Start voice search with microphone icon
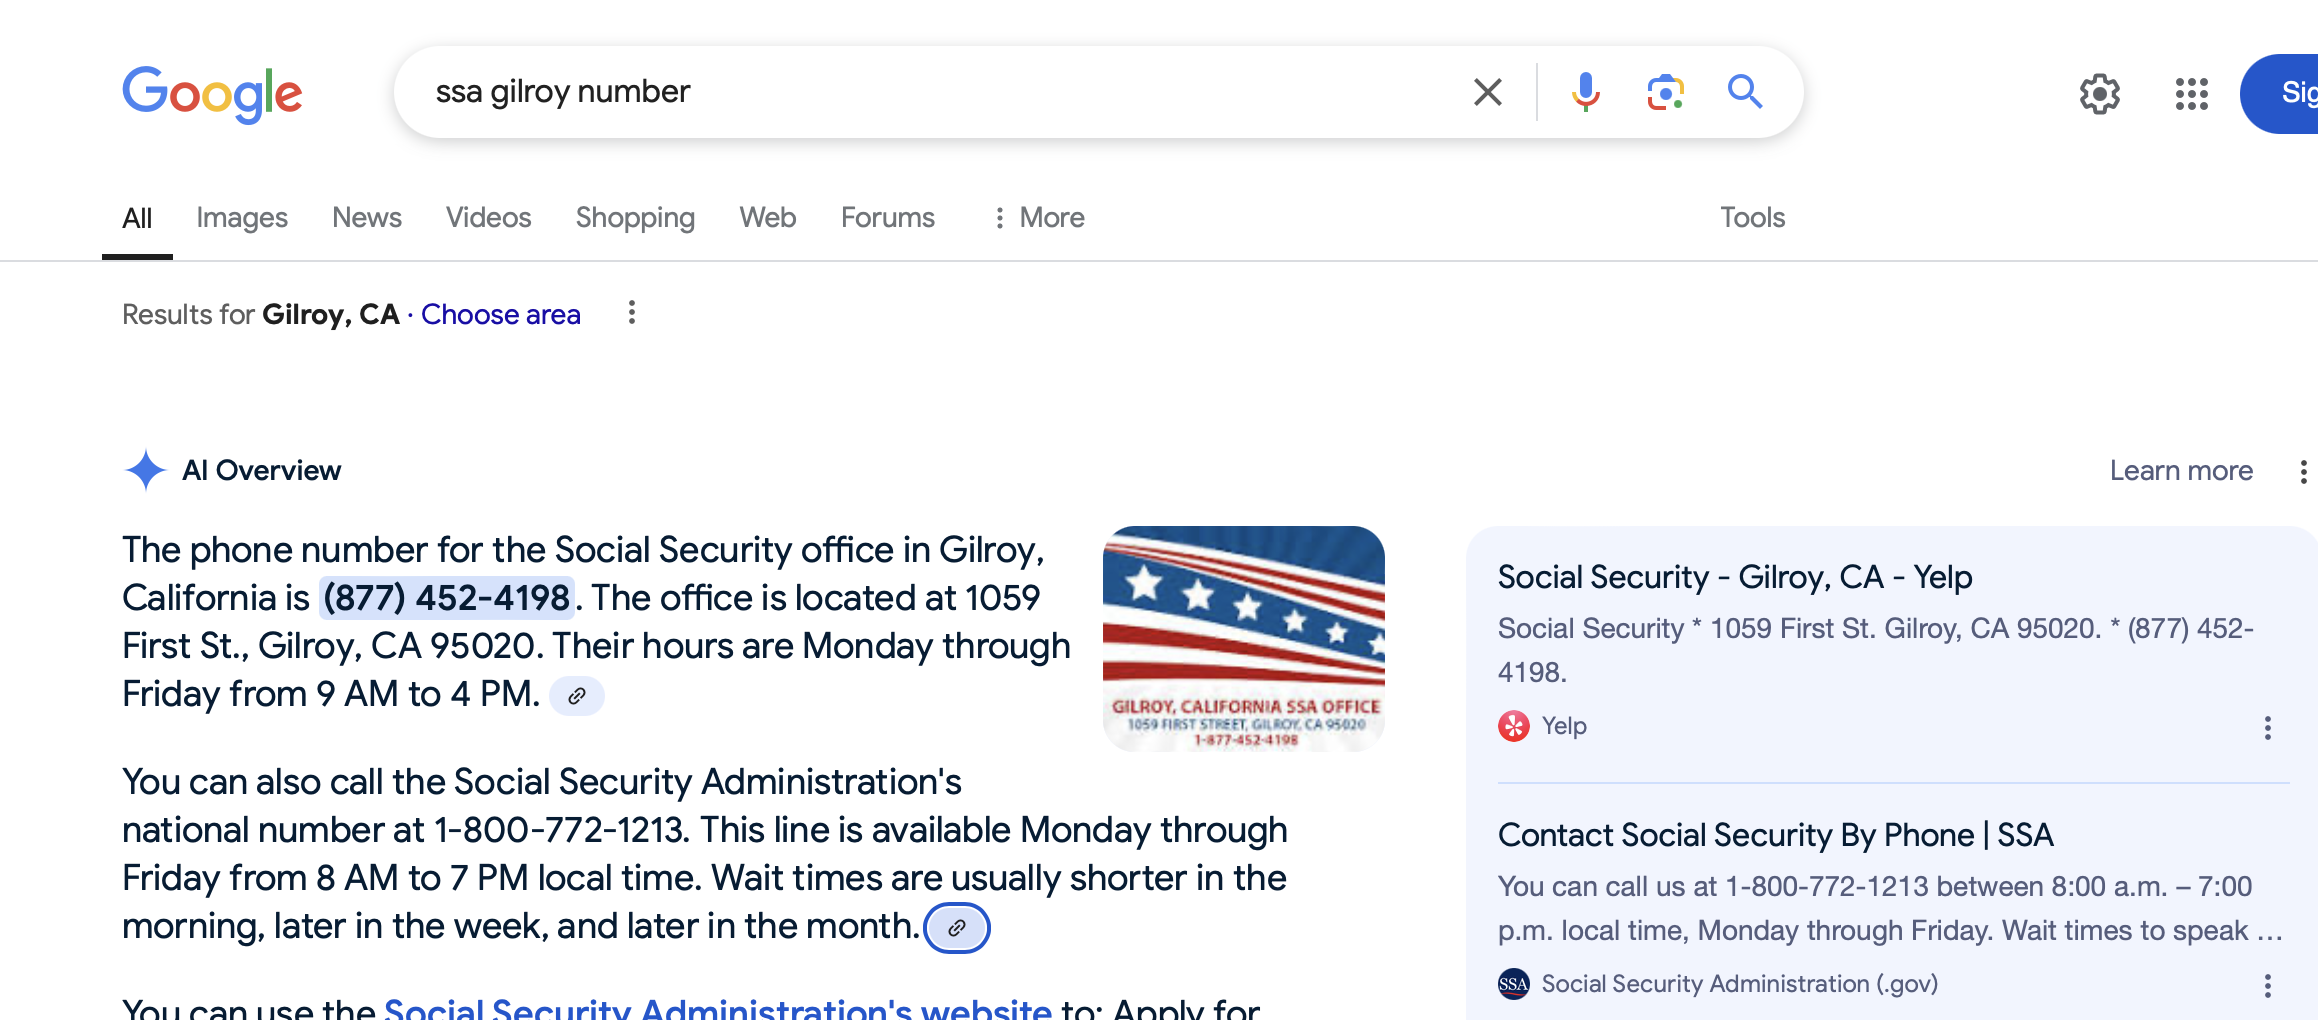Viewport: 2318px width, 1020px height. click(1585, 92)
